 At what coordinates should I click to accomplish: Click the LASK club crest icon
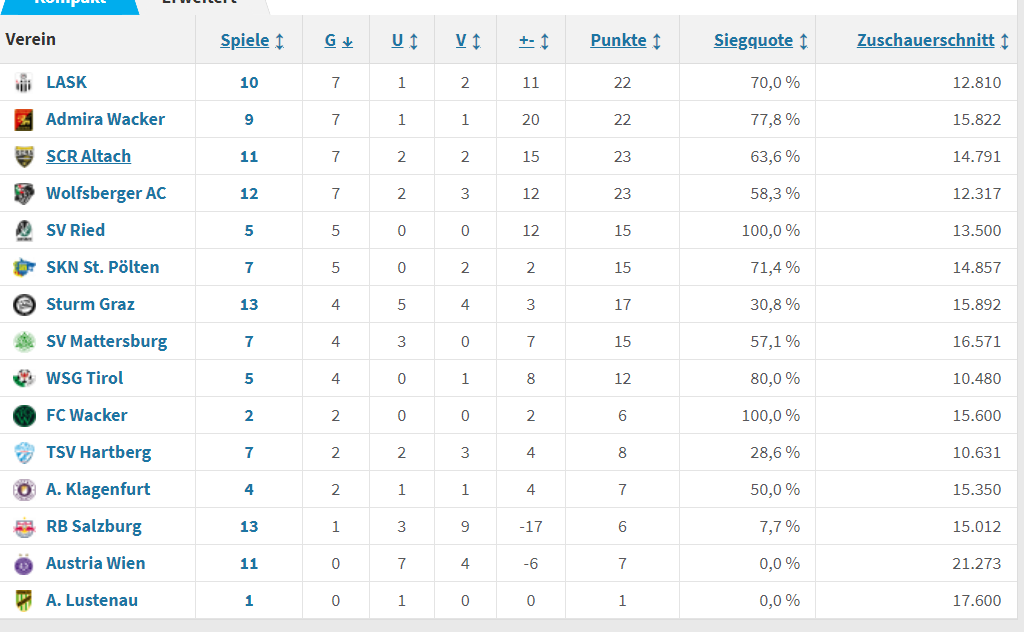coord(24,83)
